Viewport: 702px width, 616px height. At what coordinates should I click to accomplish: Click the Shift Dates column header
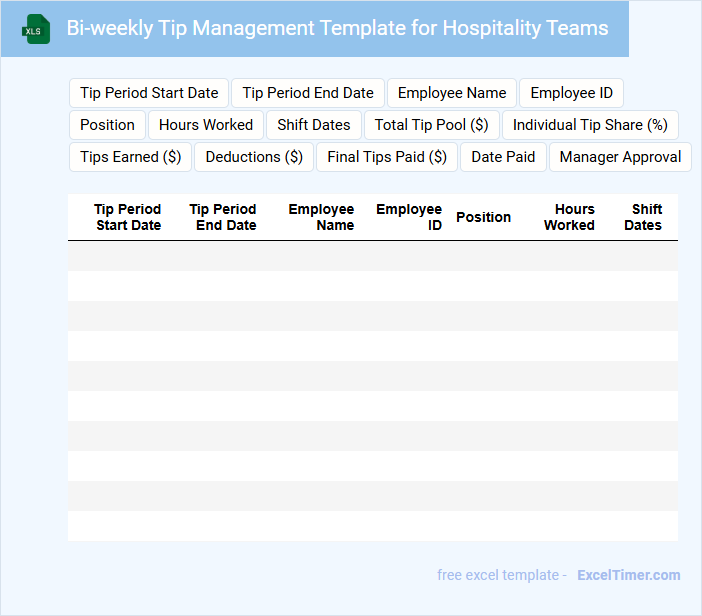pyautogui.click(x=643, y=217)
